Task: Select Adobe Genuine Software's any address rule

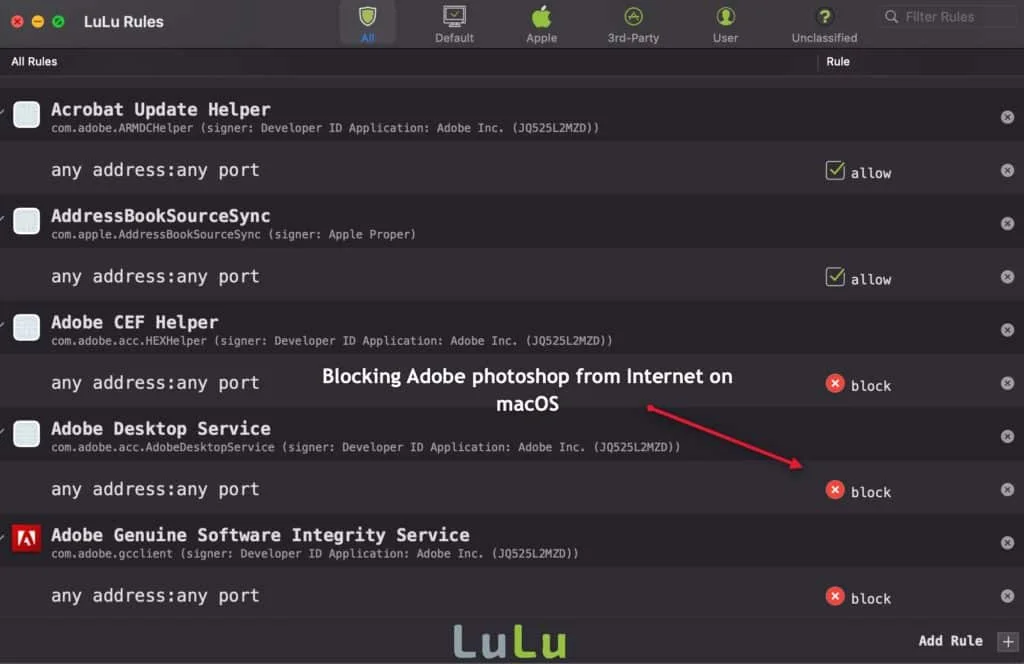Action: (x=155, y=596)
